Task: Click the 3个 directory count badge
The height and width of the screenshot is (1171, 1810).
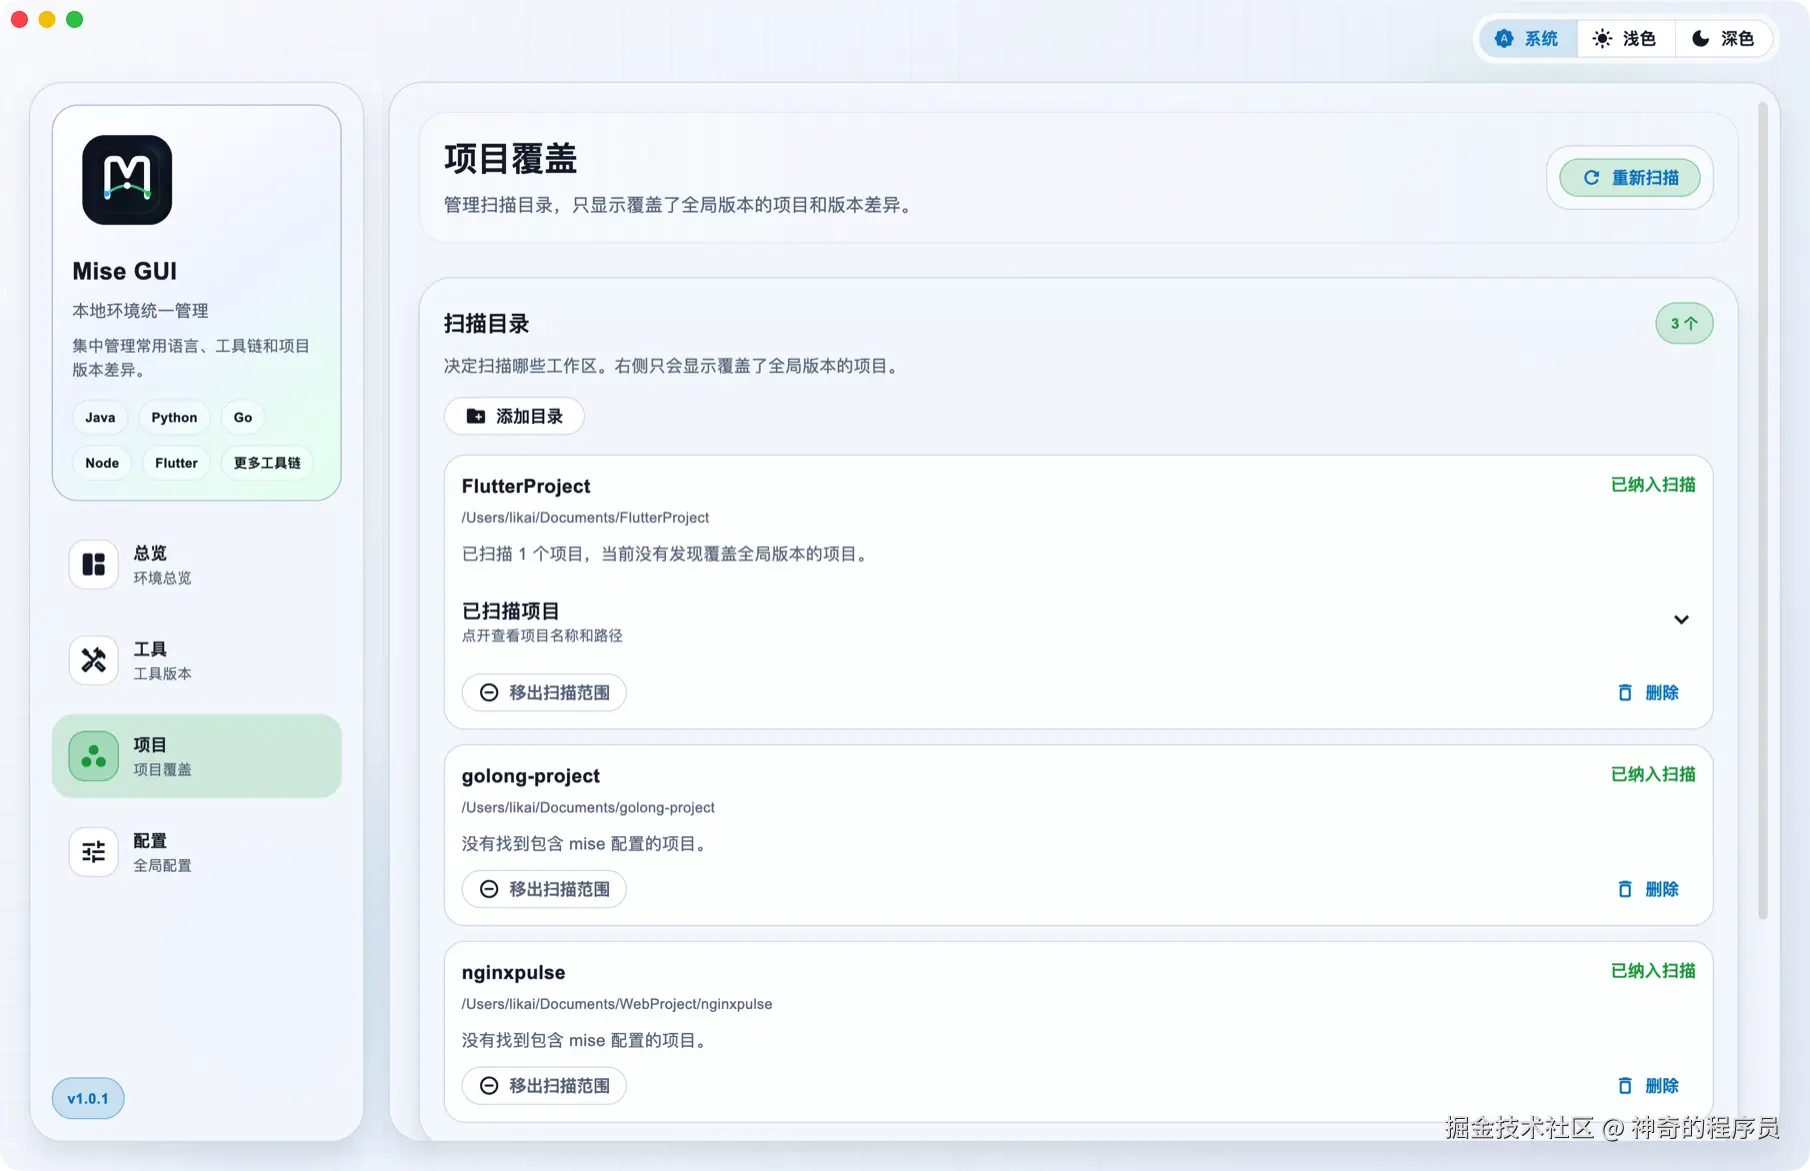Action: 1684,324
